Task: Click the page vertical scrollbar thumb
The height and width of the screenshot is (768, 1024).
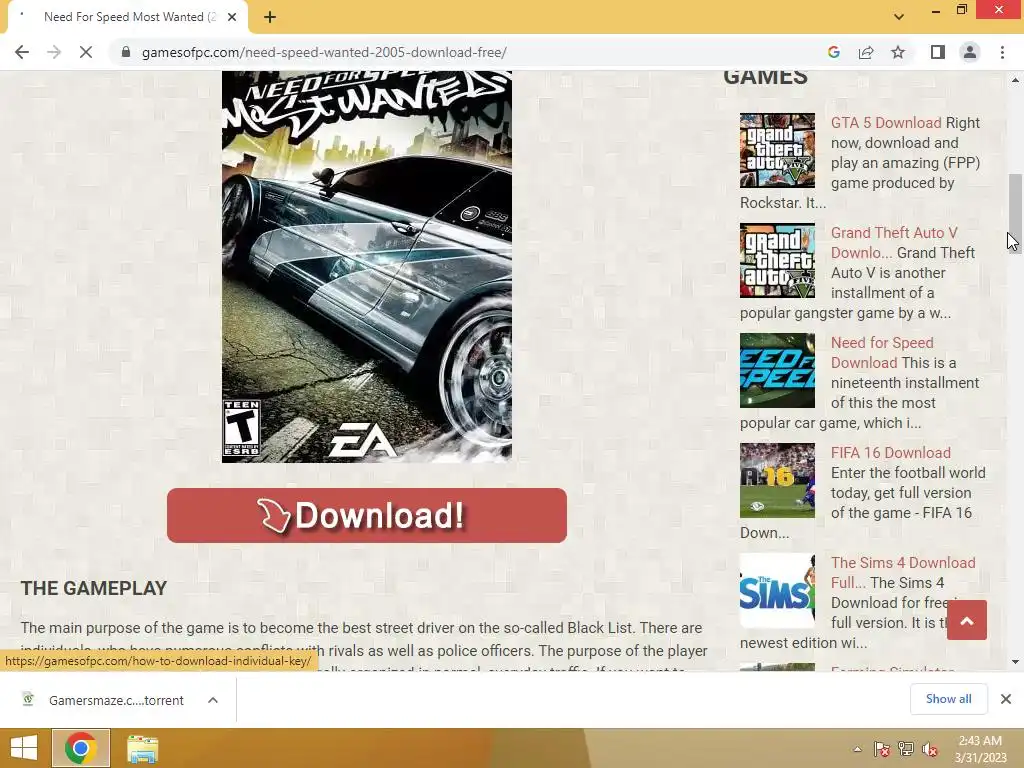Action: click(1015, 212)
